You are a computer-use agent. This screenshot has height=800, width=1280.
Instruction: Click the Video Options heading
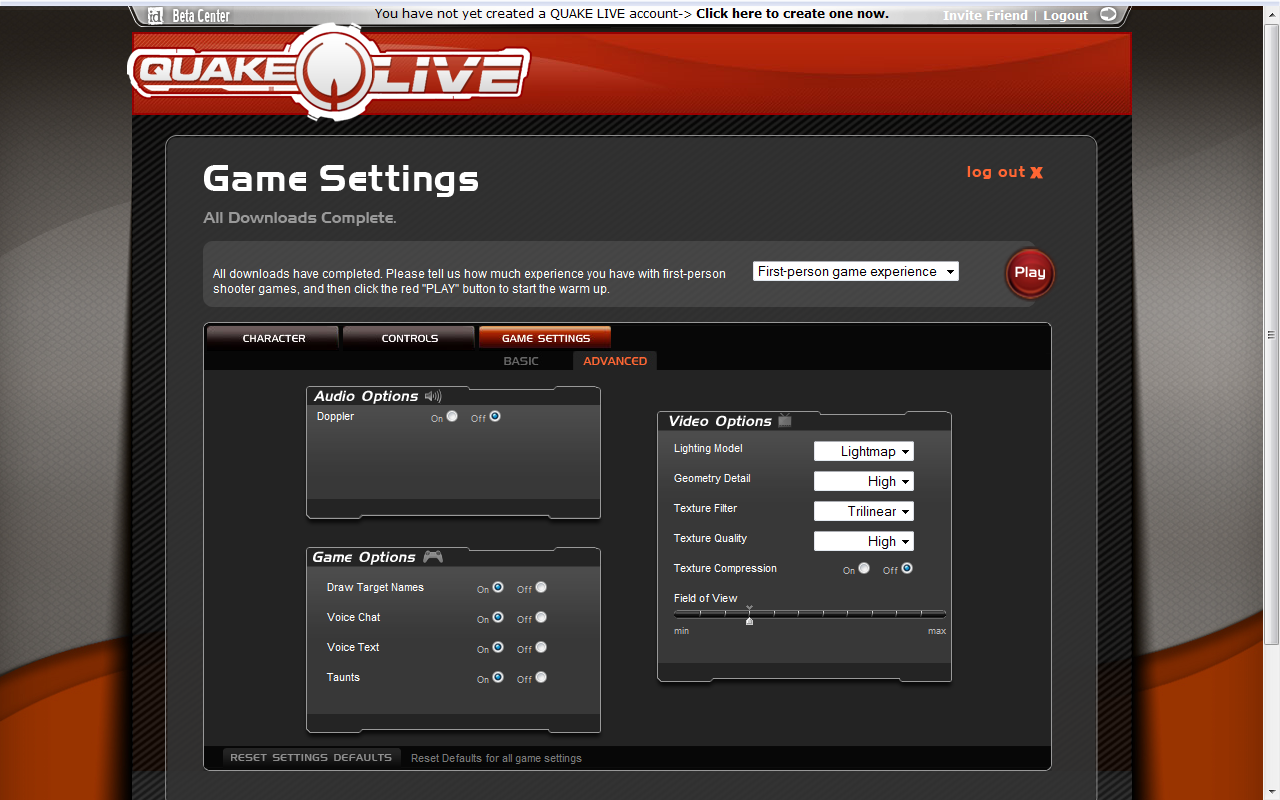[720, 421]
